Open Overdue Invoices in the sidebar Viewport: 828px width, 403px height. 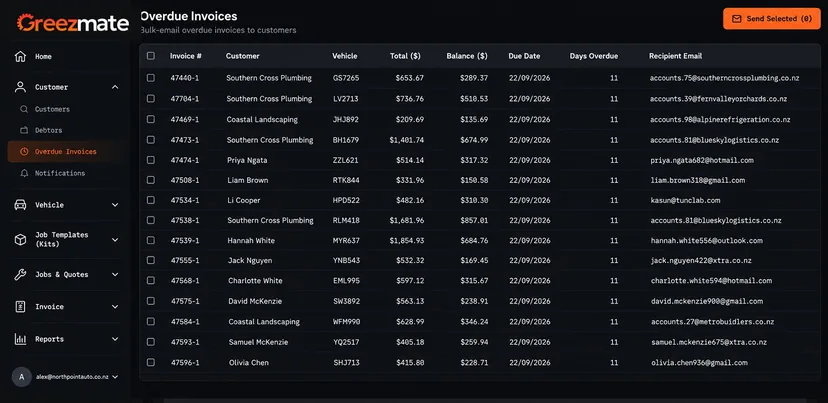point(65,152)
